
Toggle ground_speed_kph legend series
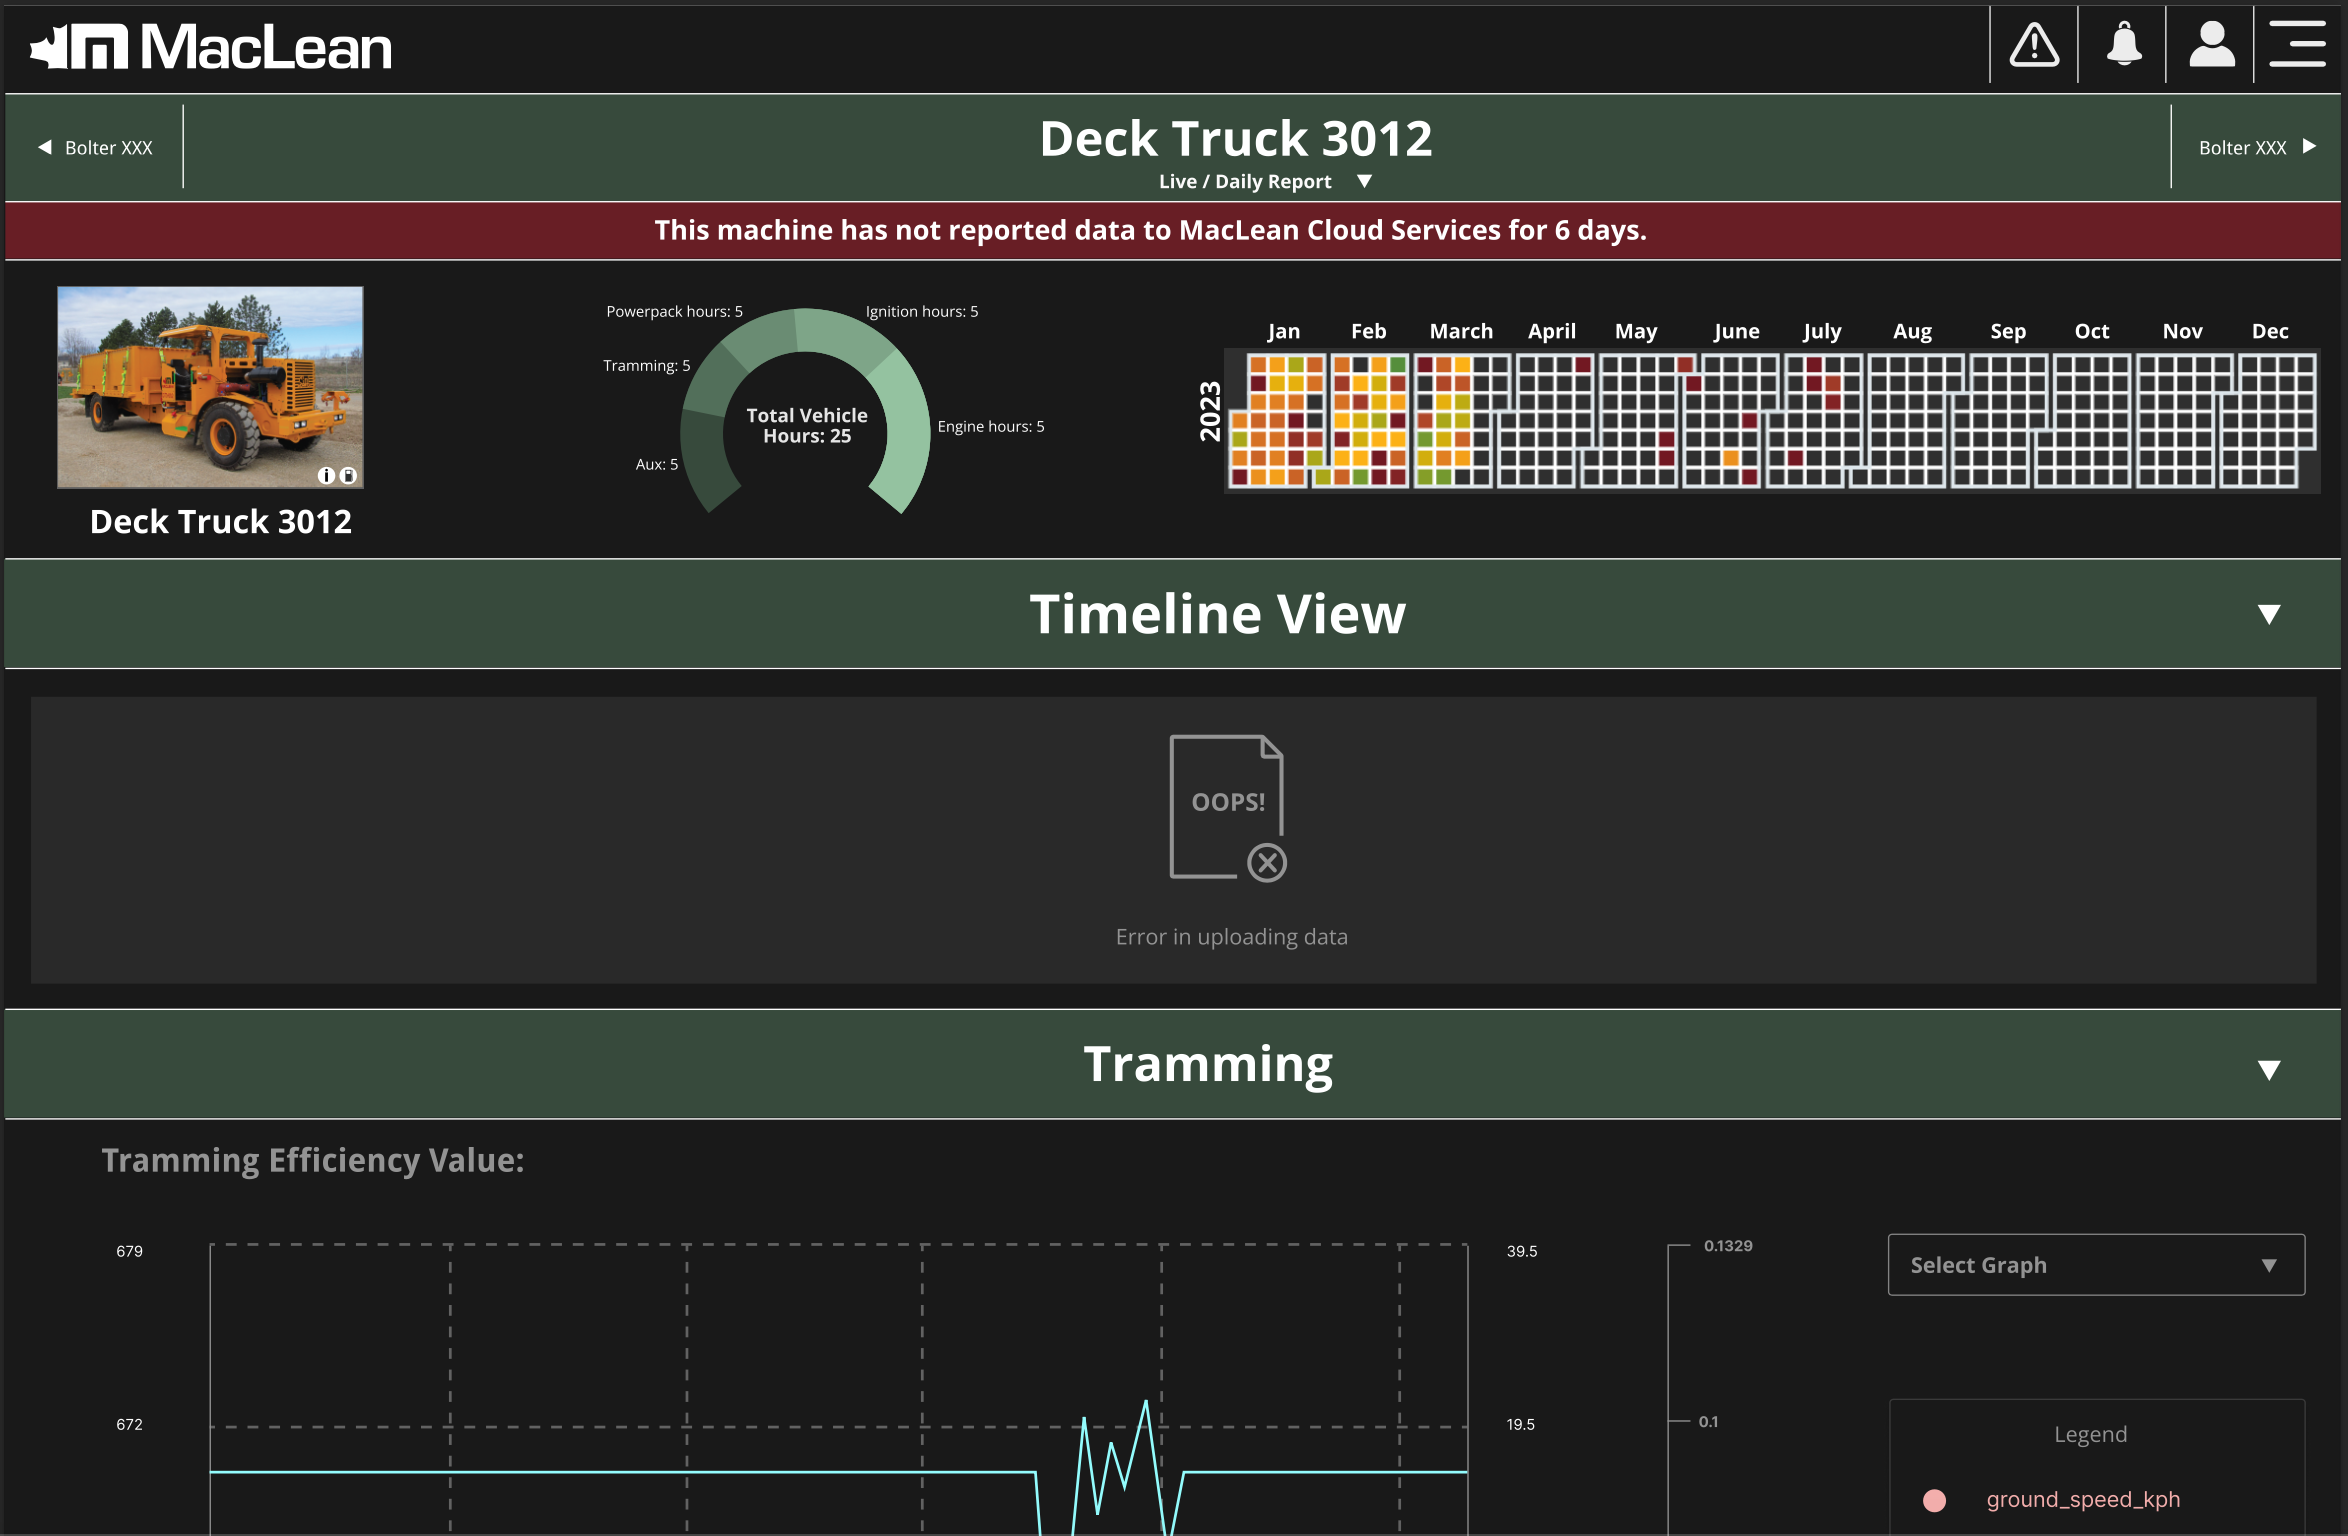tap(2082, 1499)
